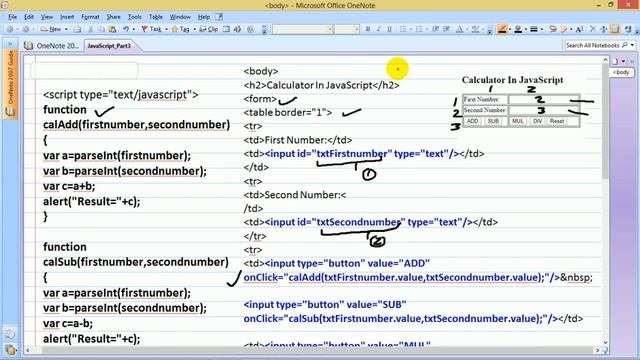Click the Delete X icon

tap(593, 29)
